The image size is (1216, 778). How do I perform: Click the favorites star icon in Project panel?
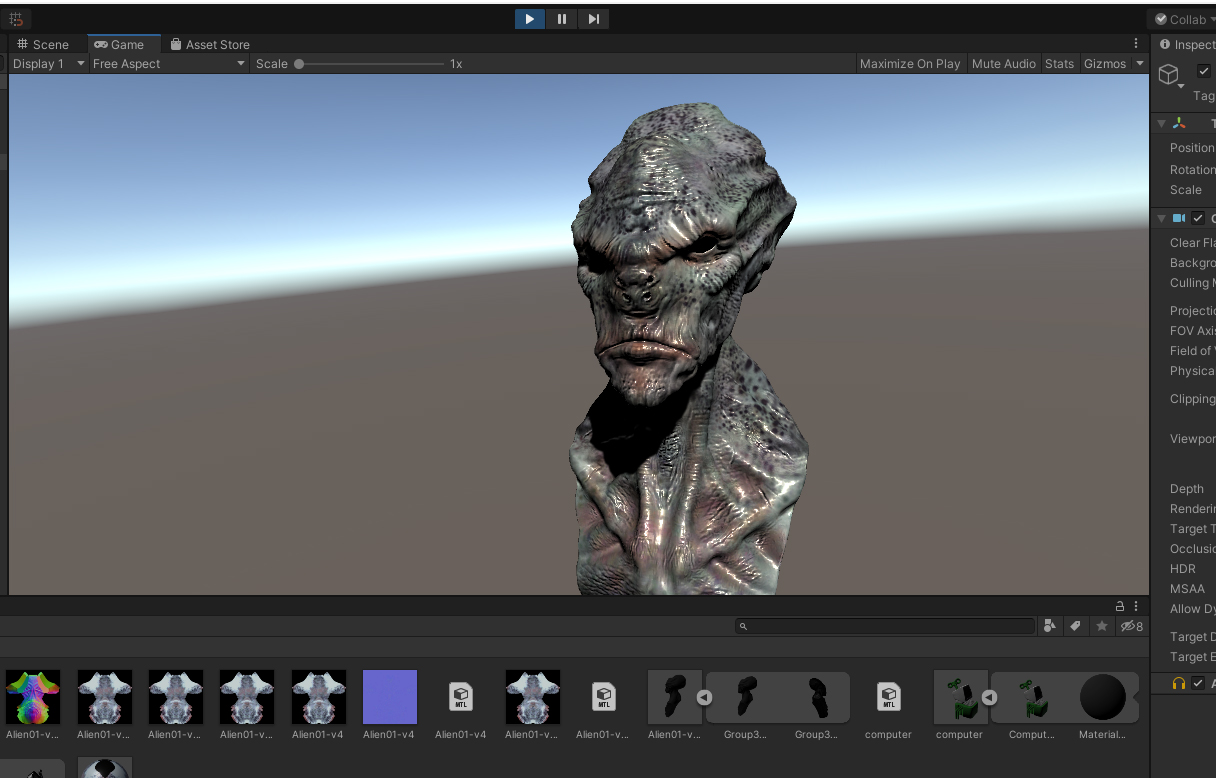(1102, 626)
